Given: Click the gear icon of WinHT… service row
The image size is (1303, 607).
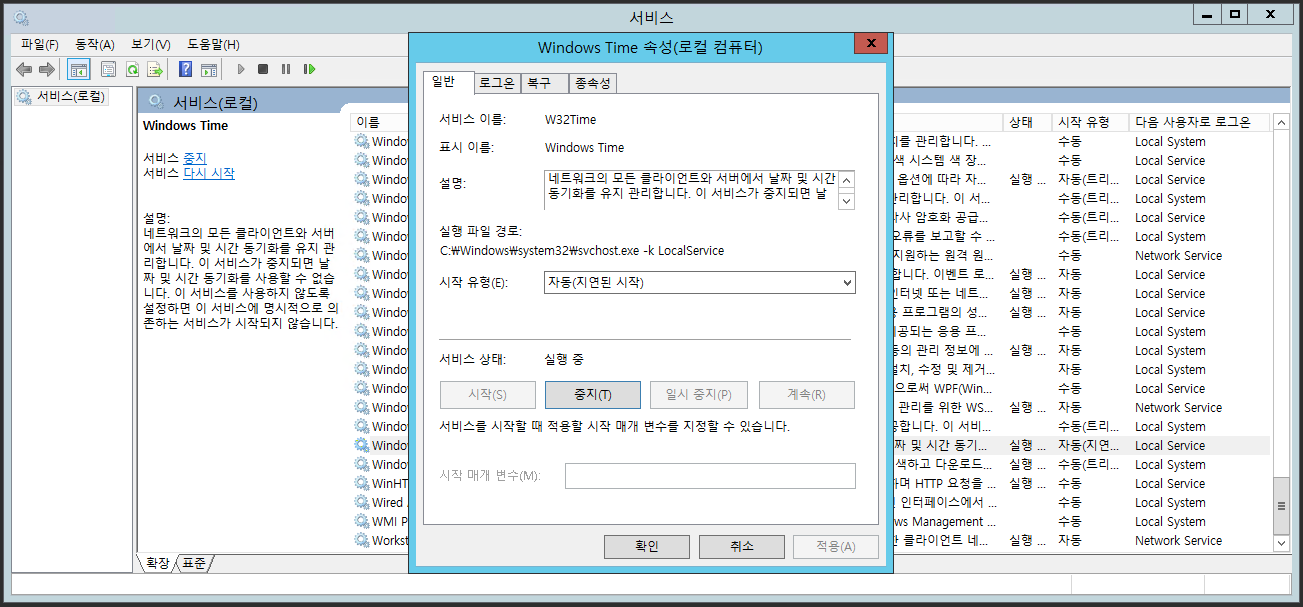Looking at the screenshot, I should (x=361, y=483).
